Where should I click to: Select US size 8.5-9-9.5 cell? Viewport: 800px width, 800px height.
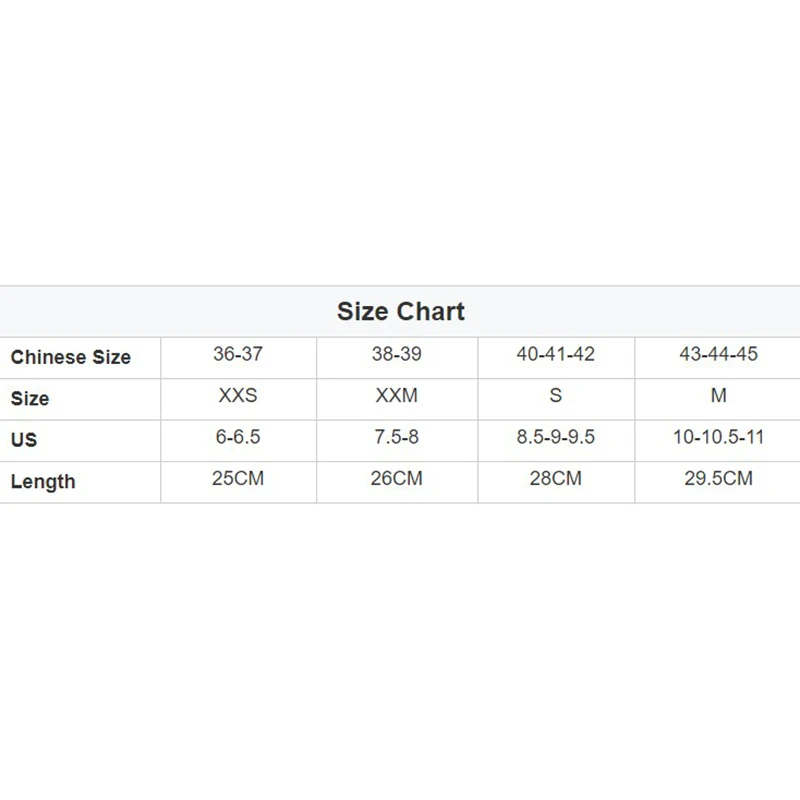click(556, 438)
